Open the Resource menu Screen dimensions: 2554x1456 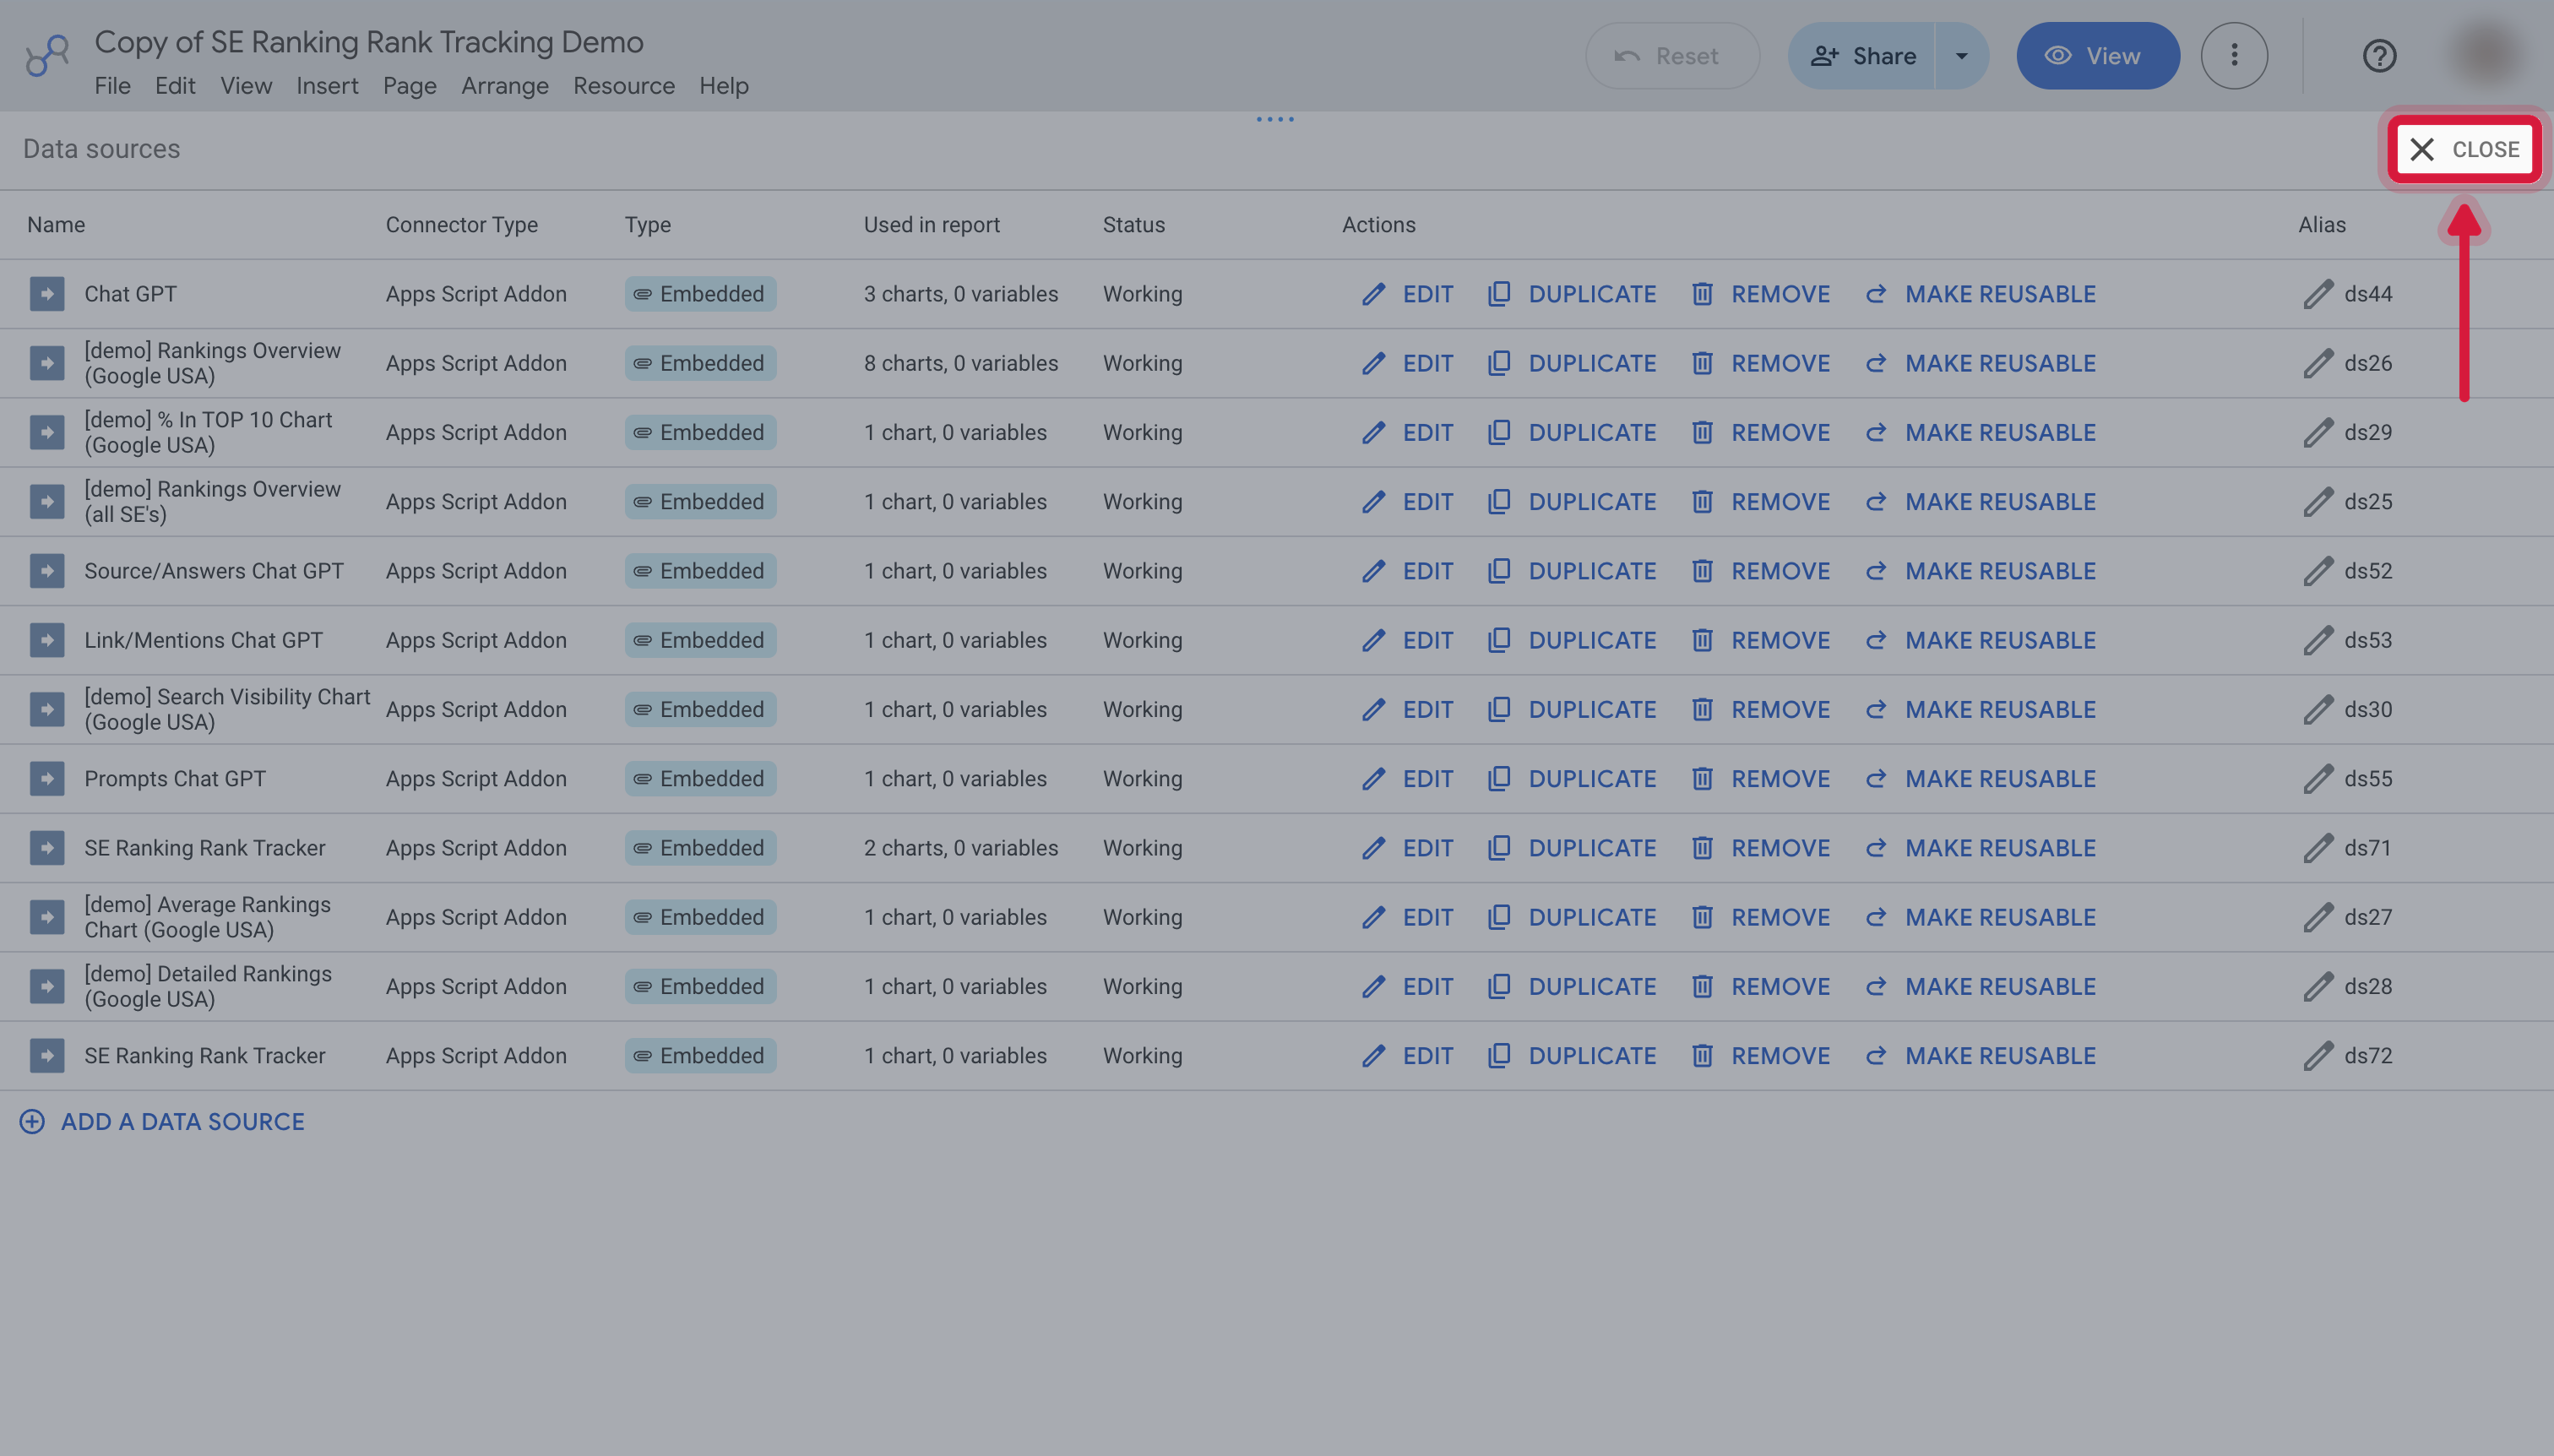coord(623,86)
